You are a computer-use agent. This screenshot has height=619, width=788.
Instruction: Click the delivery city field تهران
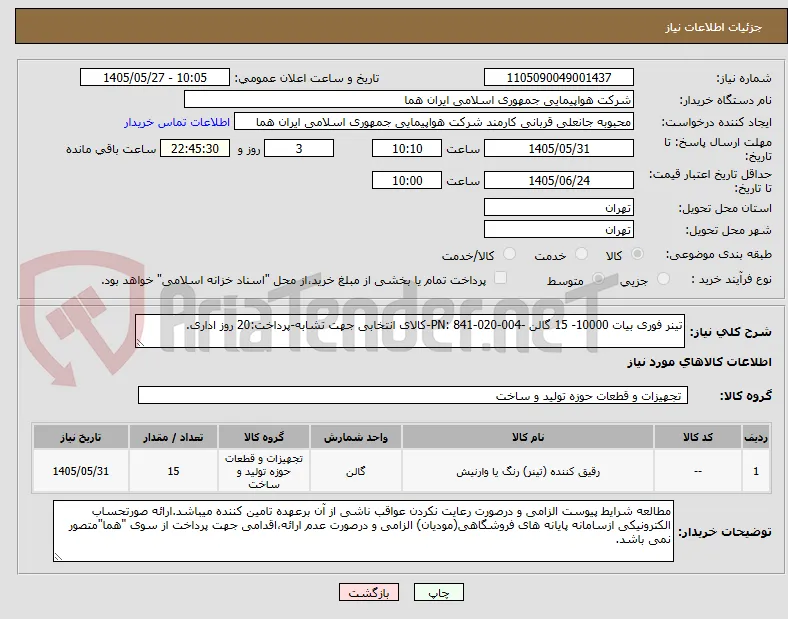point(559,229)
